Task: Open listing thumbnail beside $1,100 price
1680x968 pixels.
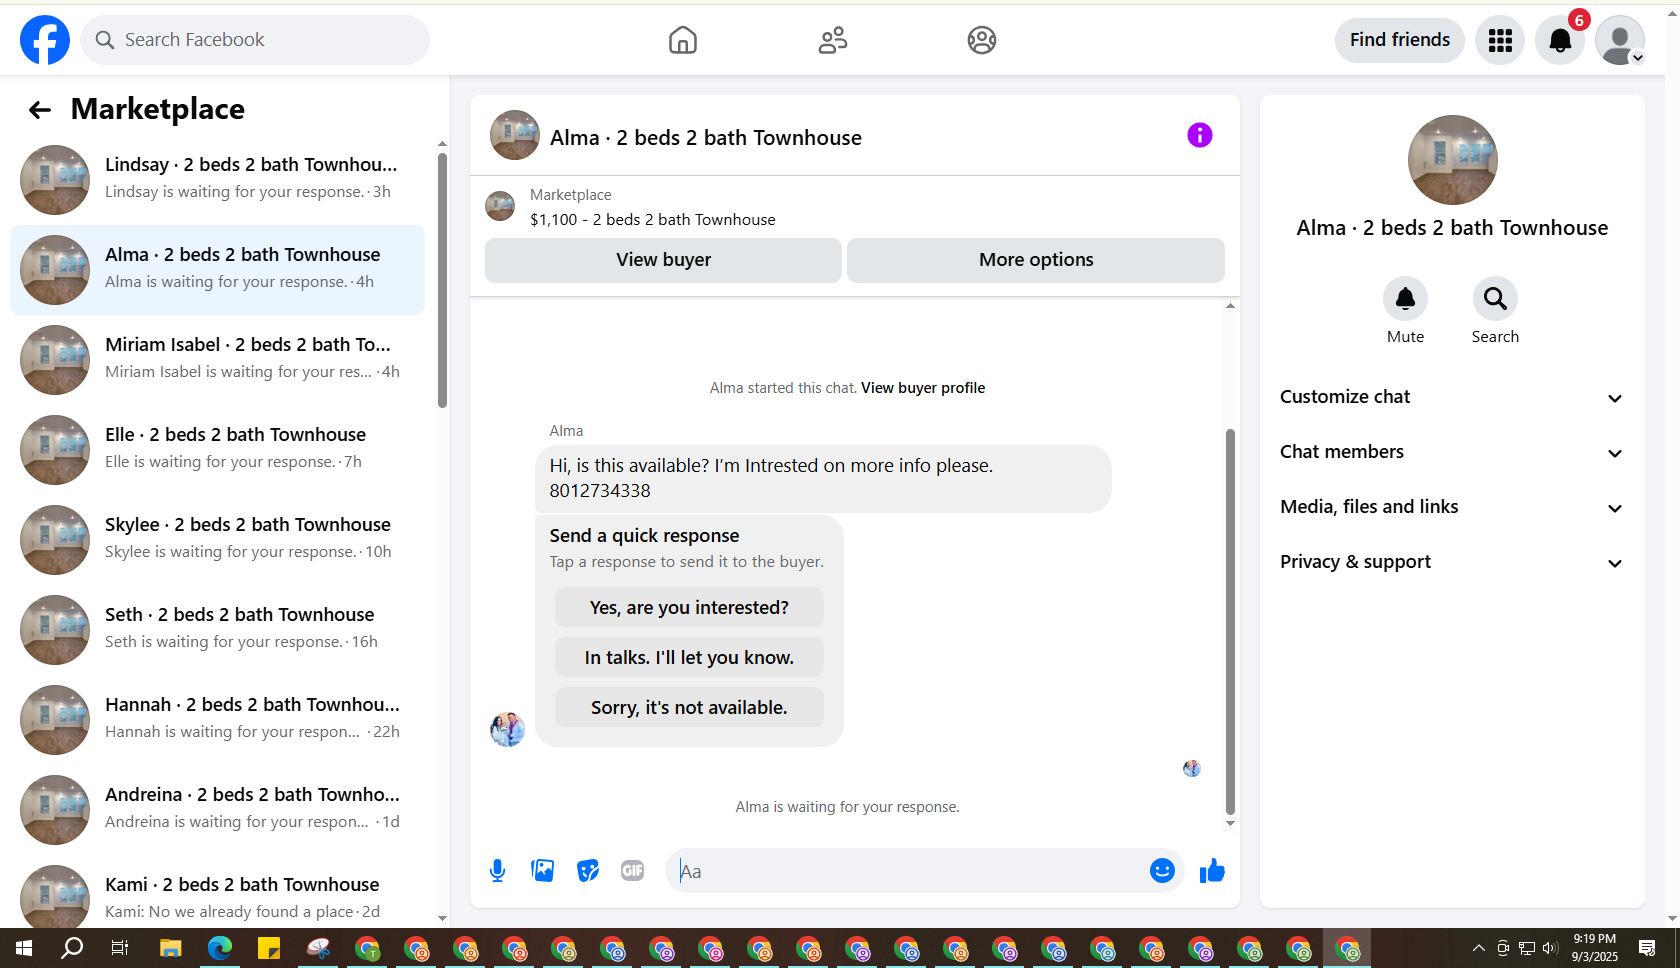Action: pyautogui.click(x=500, y=206)
